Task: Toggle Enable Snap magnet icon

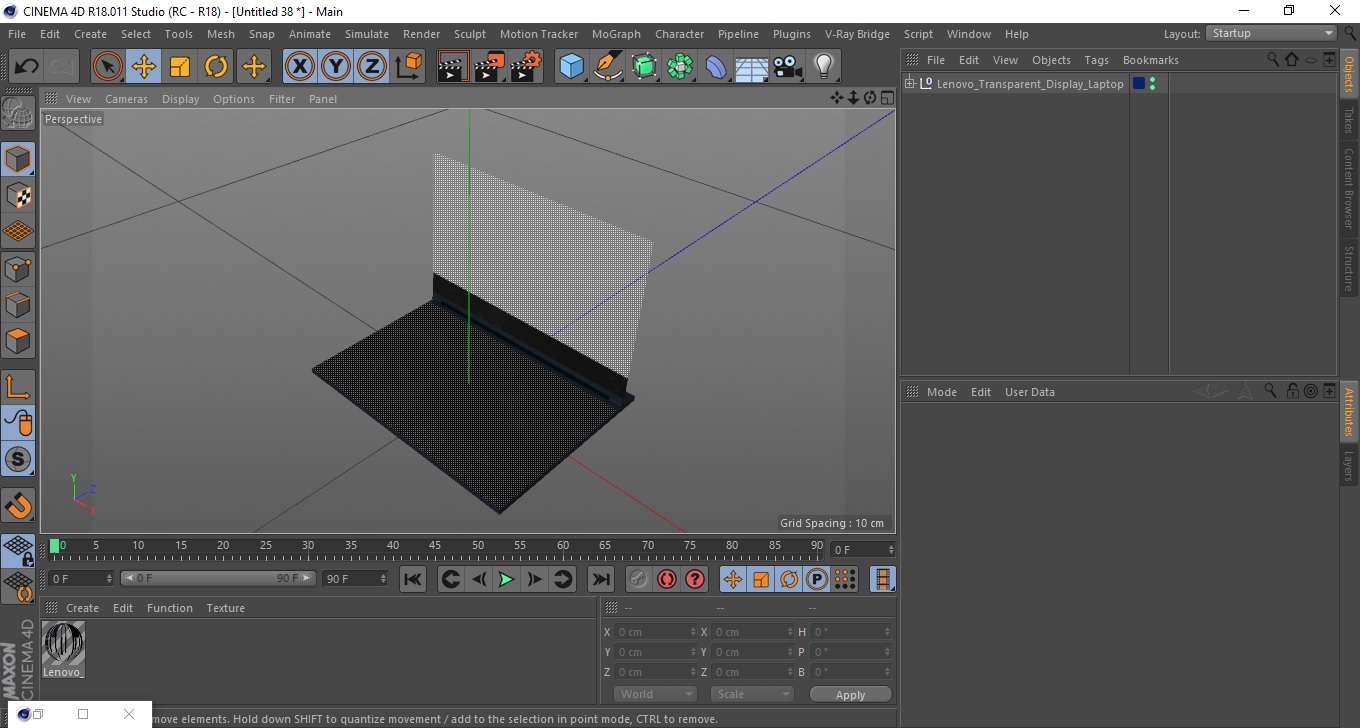Action: [x=18, y=505]
